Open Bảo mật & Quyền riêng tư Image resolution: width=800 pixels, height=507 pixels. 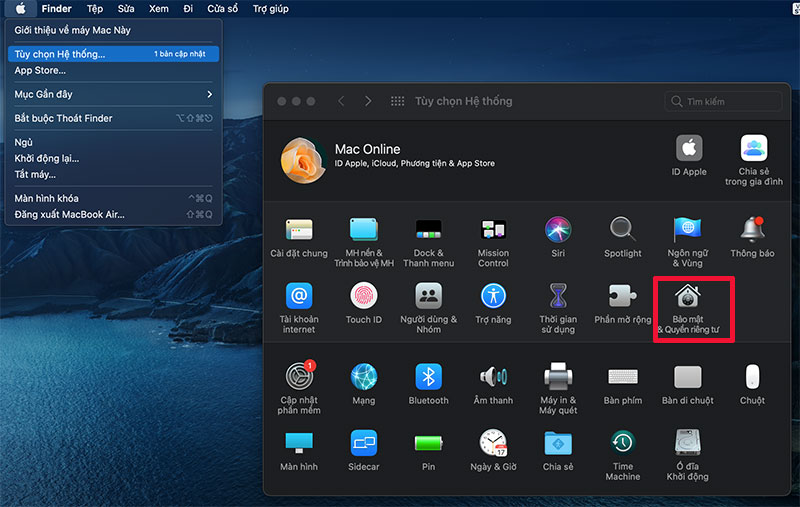[688, 308]
